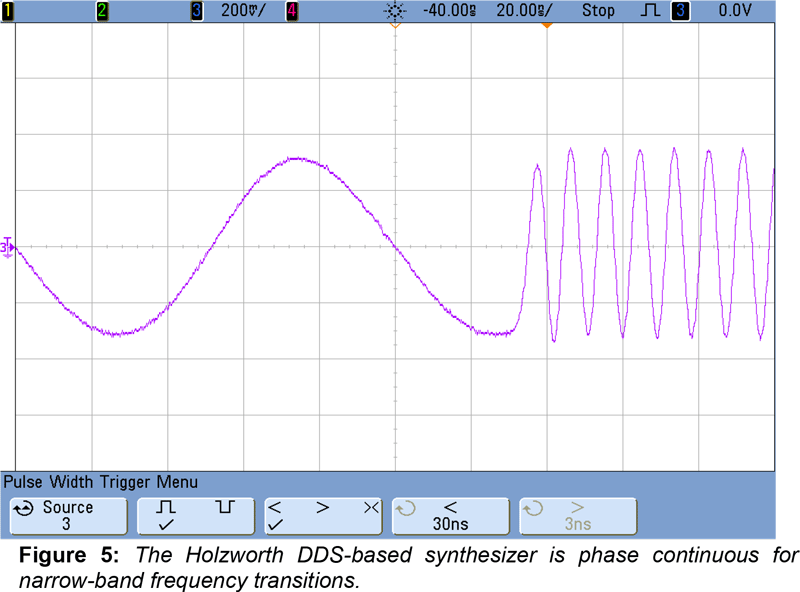Image resolution: width=800 pixels, height=592 pixels.
Task: Click channel 3 ground level marker on left
Action: coord(7,246)
